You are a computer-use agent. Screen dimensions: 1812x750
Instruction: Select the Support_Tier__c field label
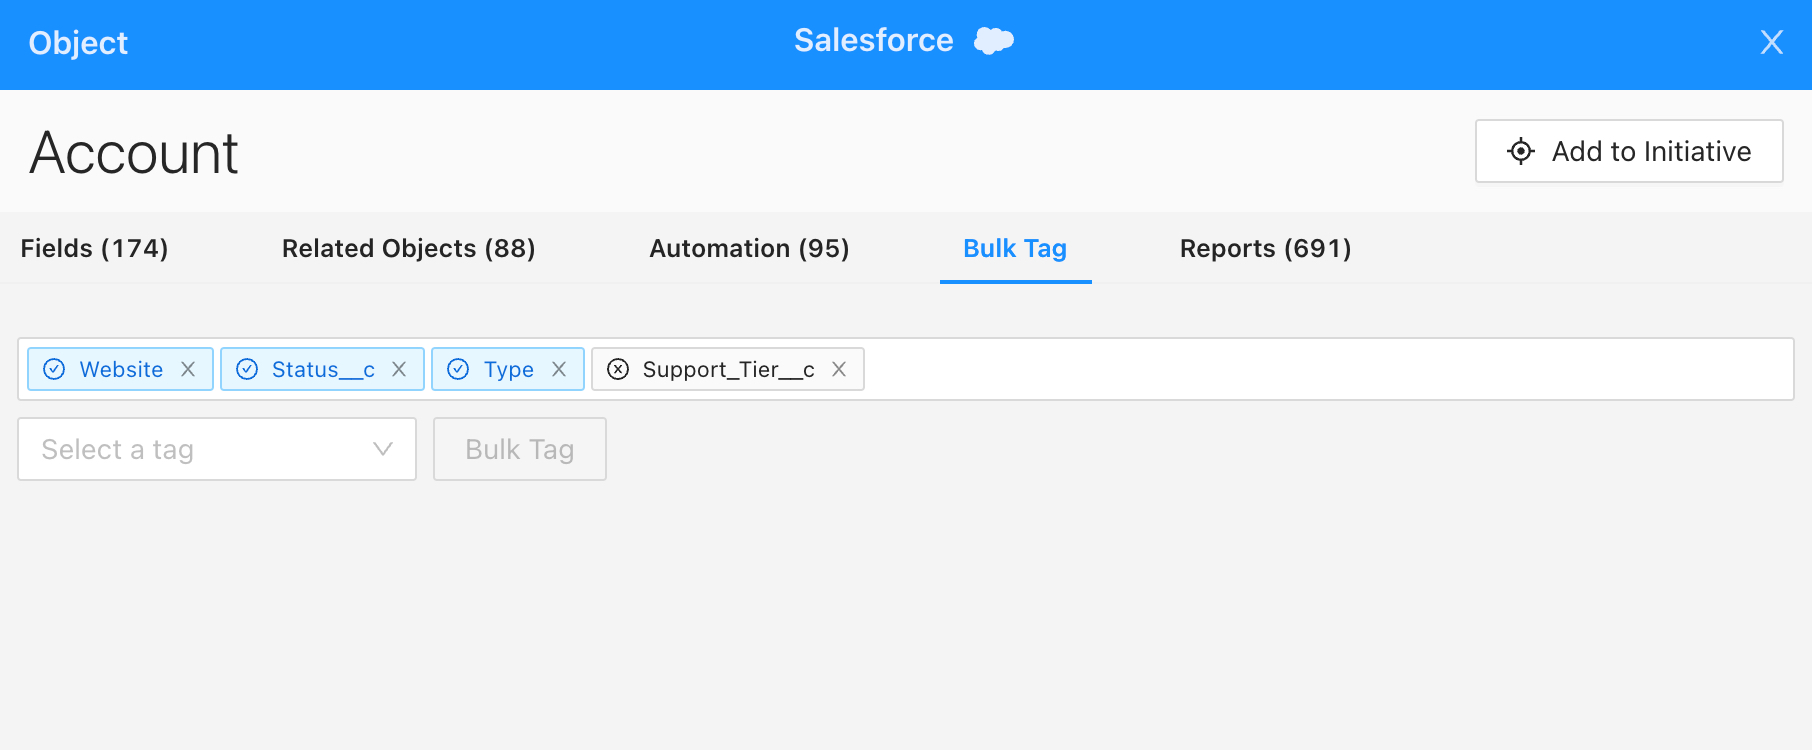[x=728, y=369]
